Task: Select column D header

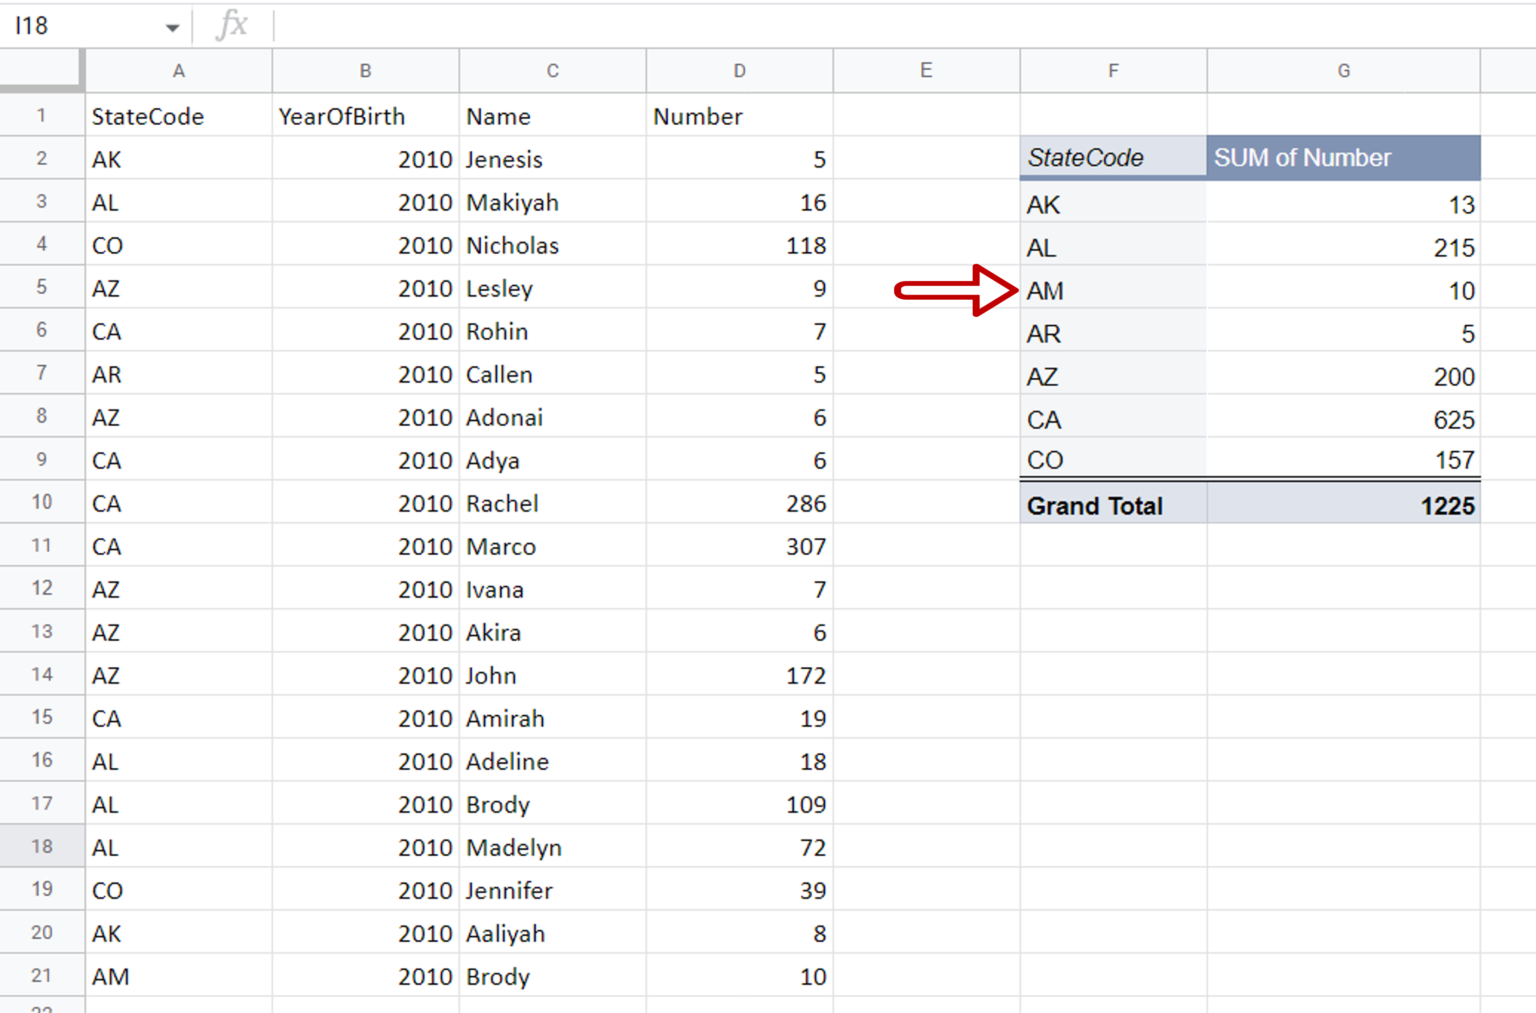Action: tap(739, 71)
